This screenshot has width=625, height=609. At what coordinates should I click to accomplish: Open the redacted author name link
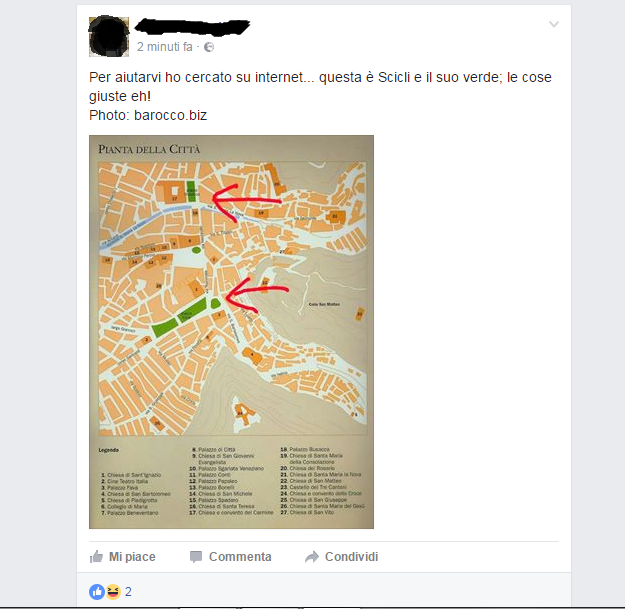tap(192, 26)
